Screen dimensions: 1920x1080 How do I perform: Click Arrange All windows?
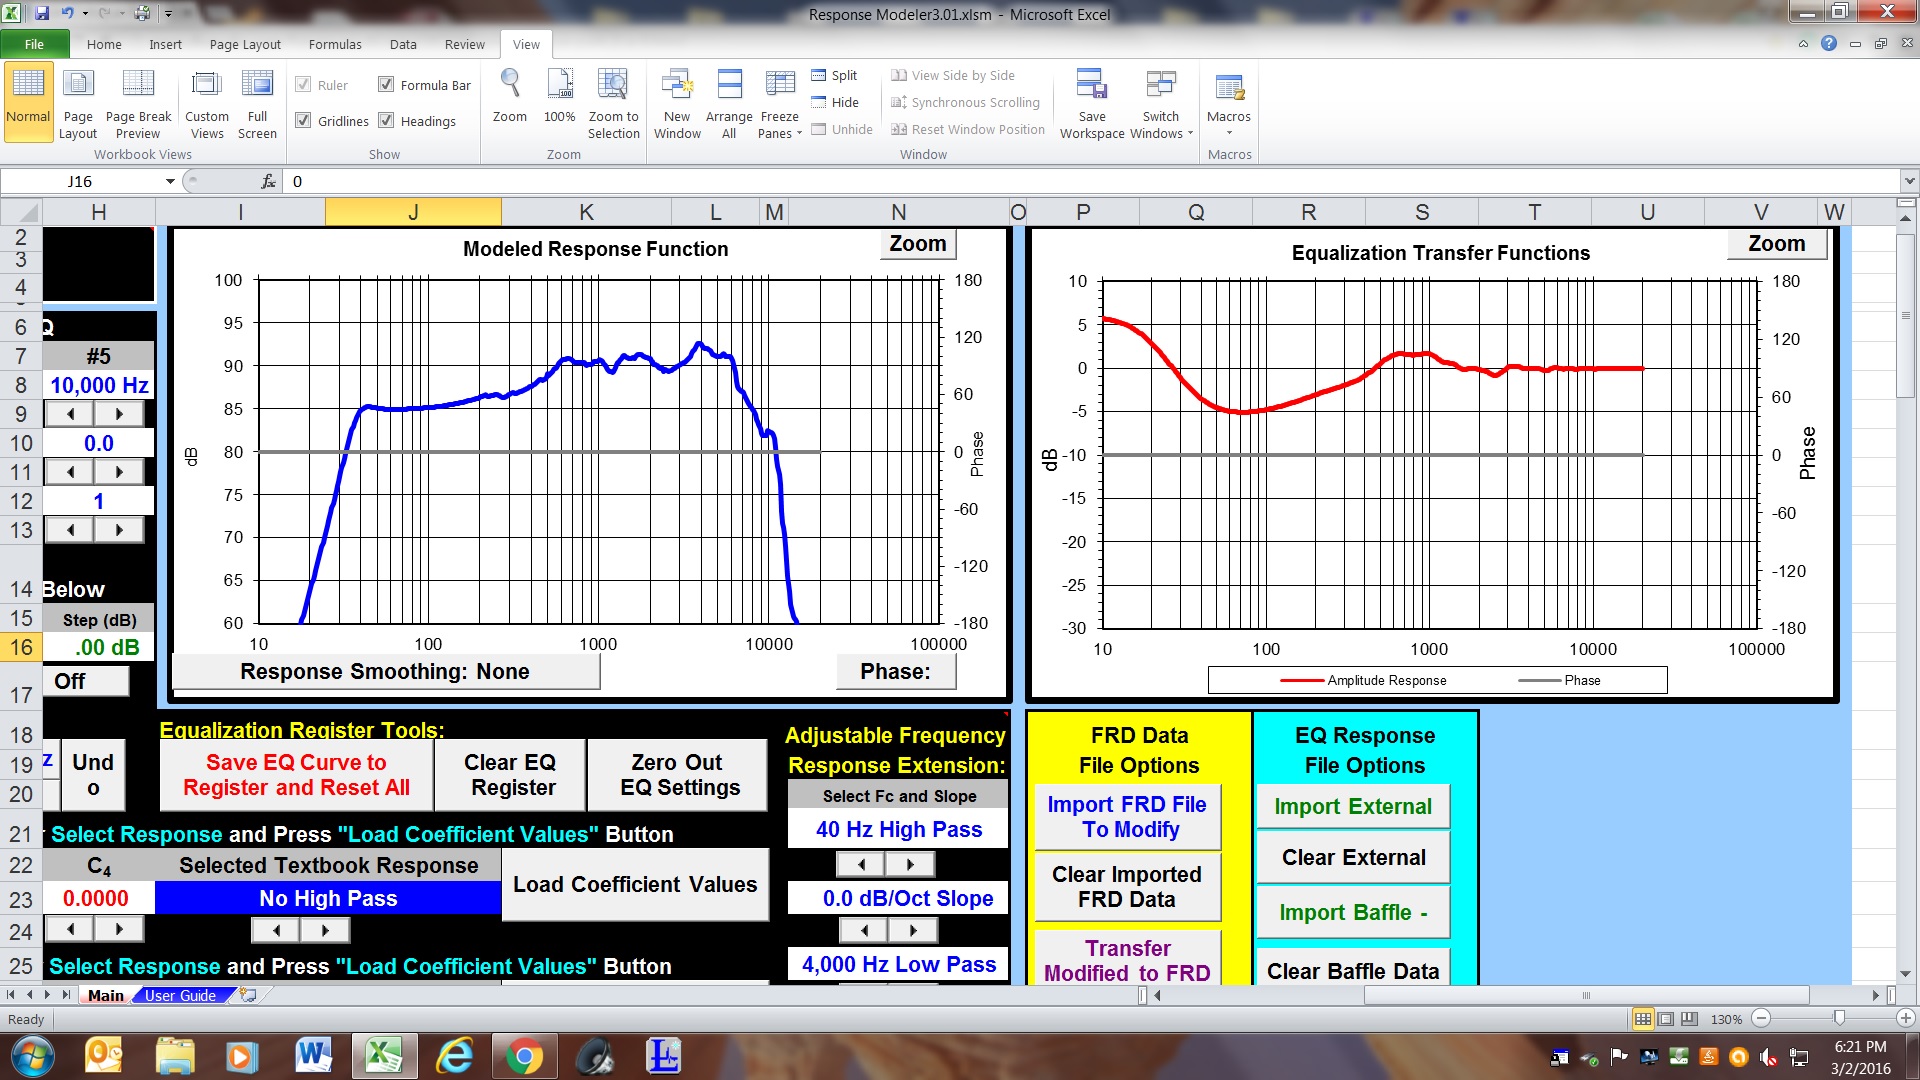coord(729,103)
